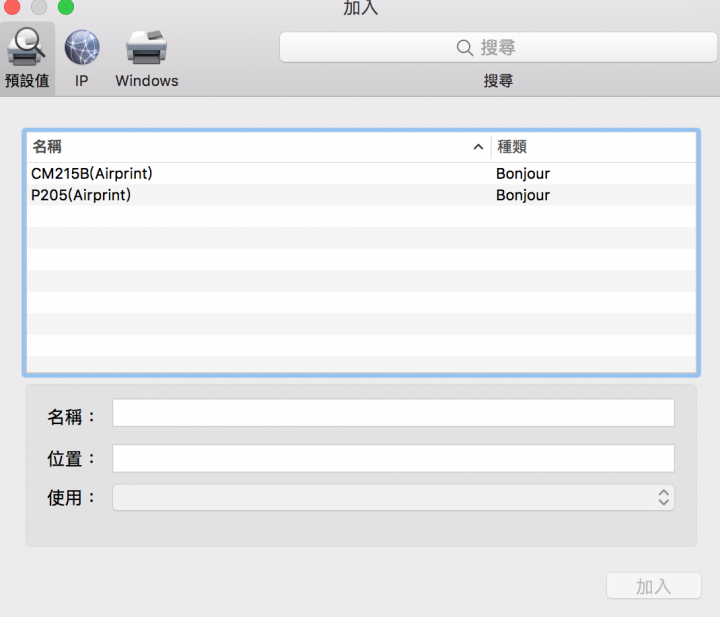The height and width of the screenshot is (617, 720).
Task: Sort list by the 名稱 column header
Action: [259, 147]
